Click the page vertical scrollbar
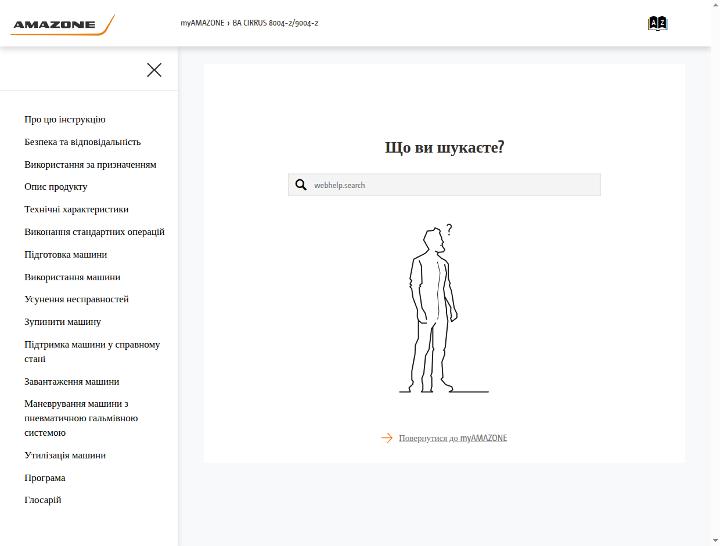The image size is (720, 546). click(715, 273)
